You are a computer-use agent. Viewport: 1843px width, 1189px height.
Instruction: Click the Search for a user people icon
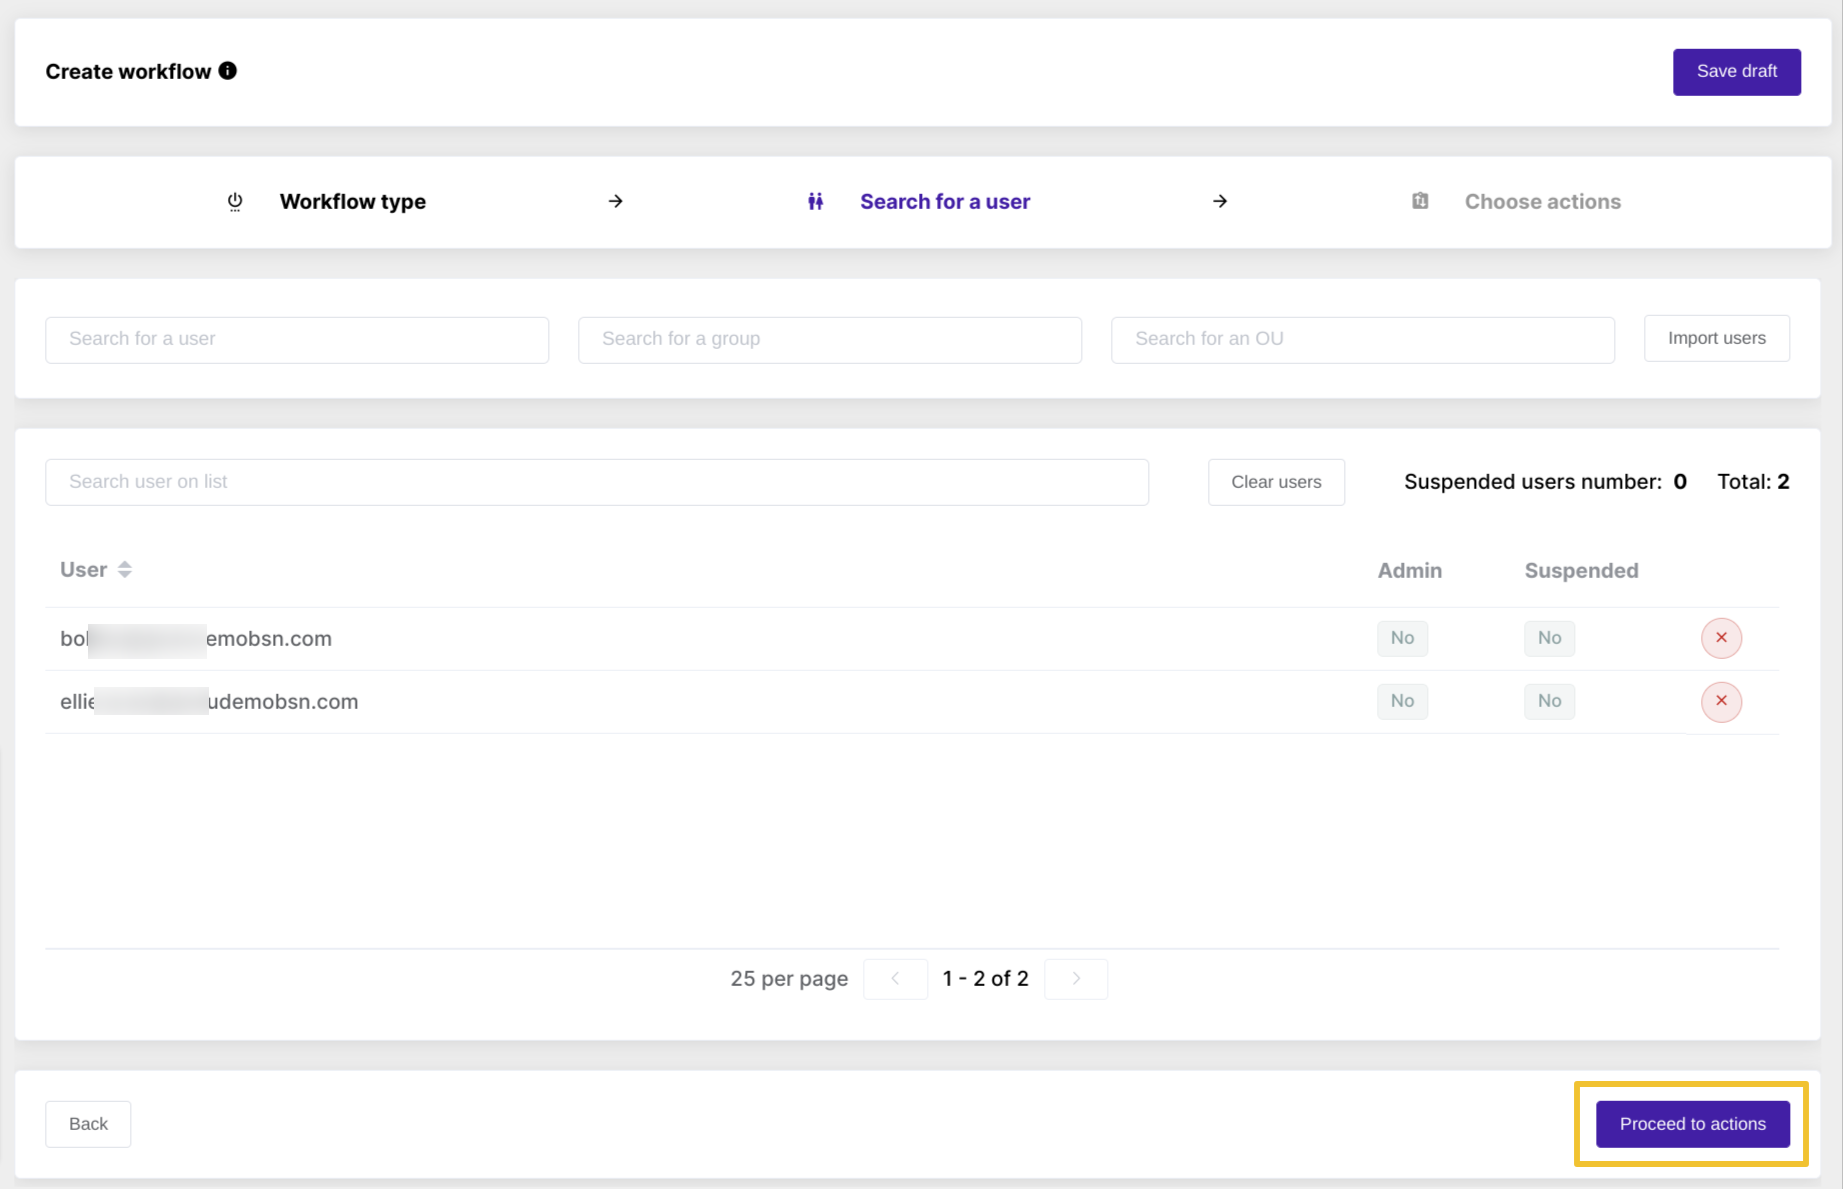816,202
